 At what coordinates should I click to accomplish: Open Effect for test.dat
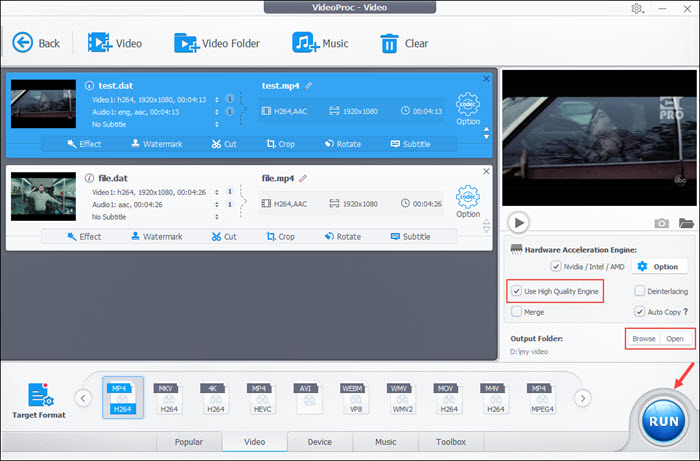click(84, 144)
